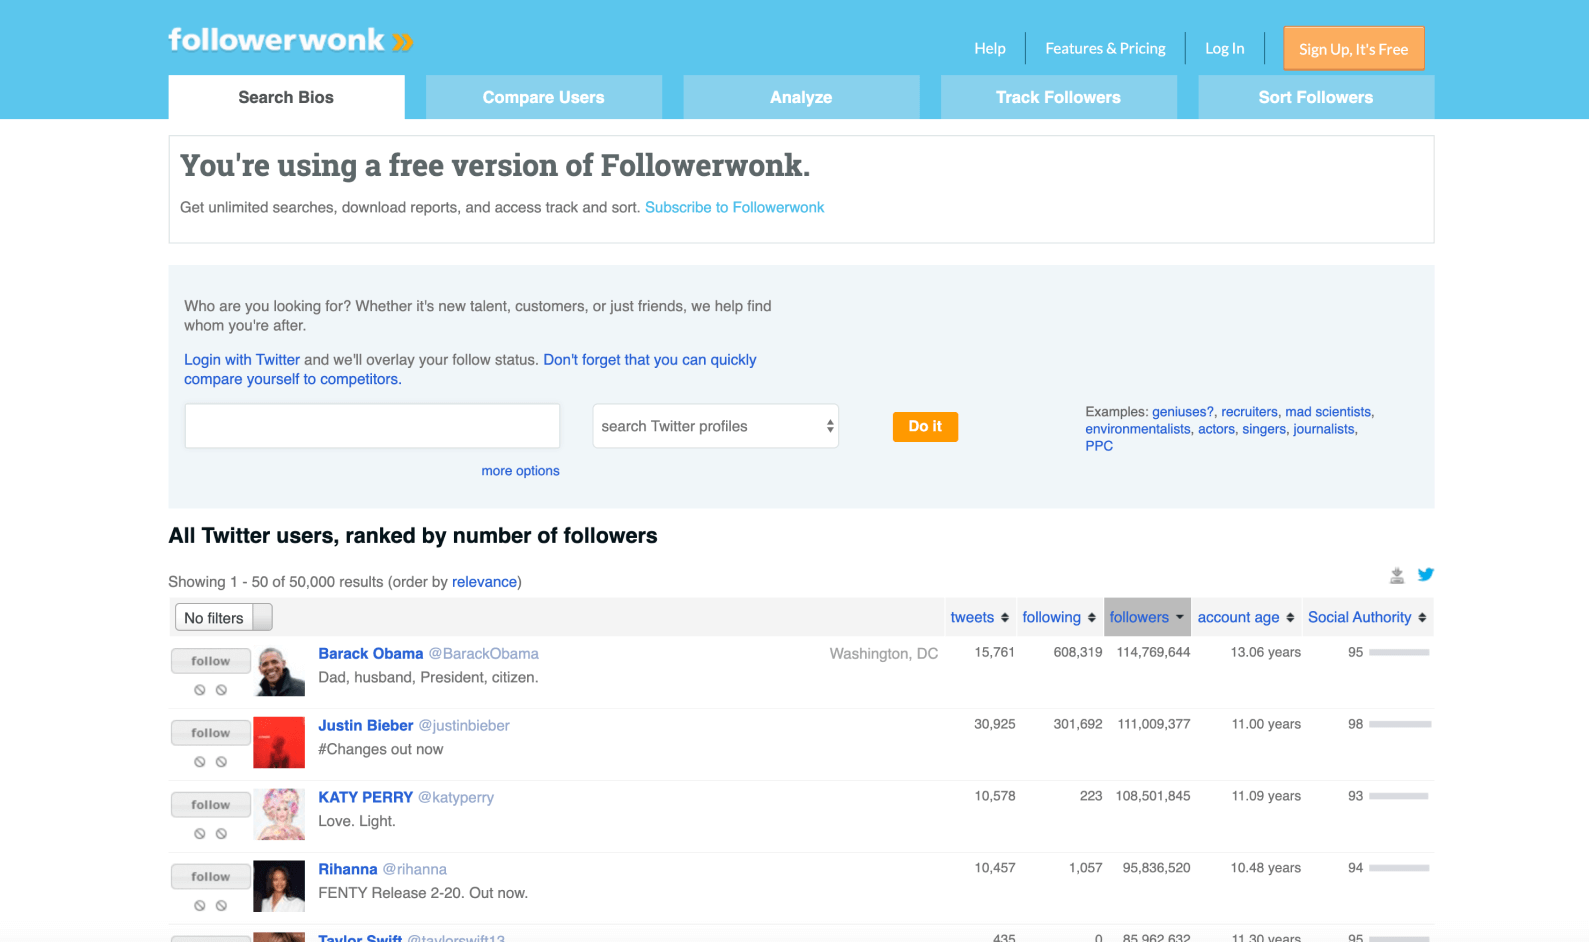Click the sort arrows next to account age

pyautogui.click(x=1290, y=618)
